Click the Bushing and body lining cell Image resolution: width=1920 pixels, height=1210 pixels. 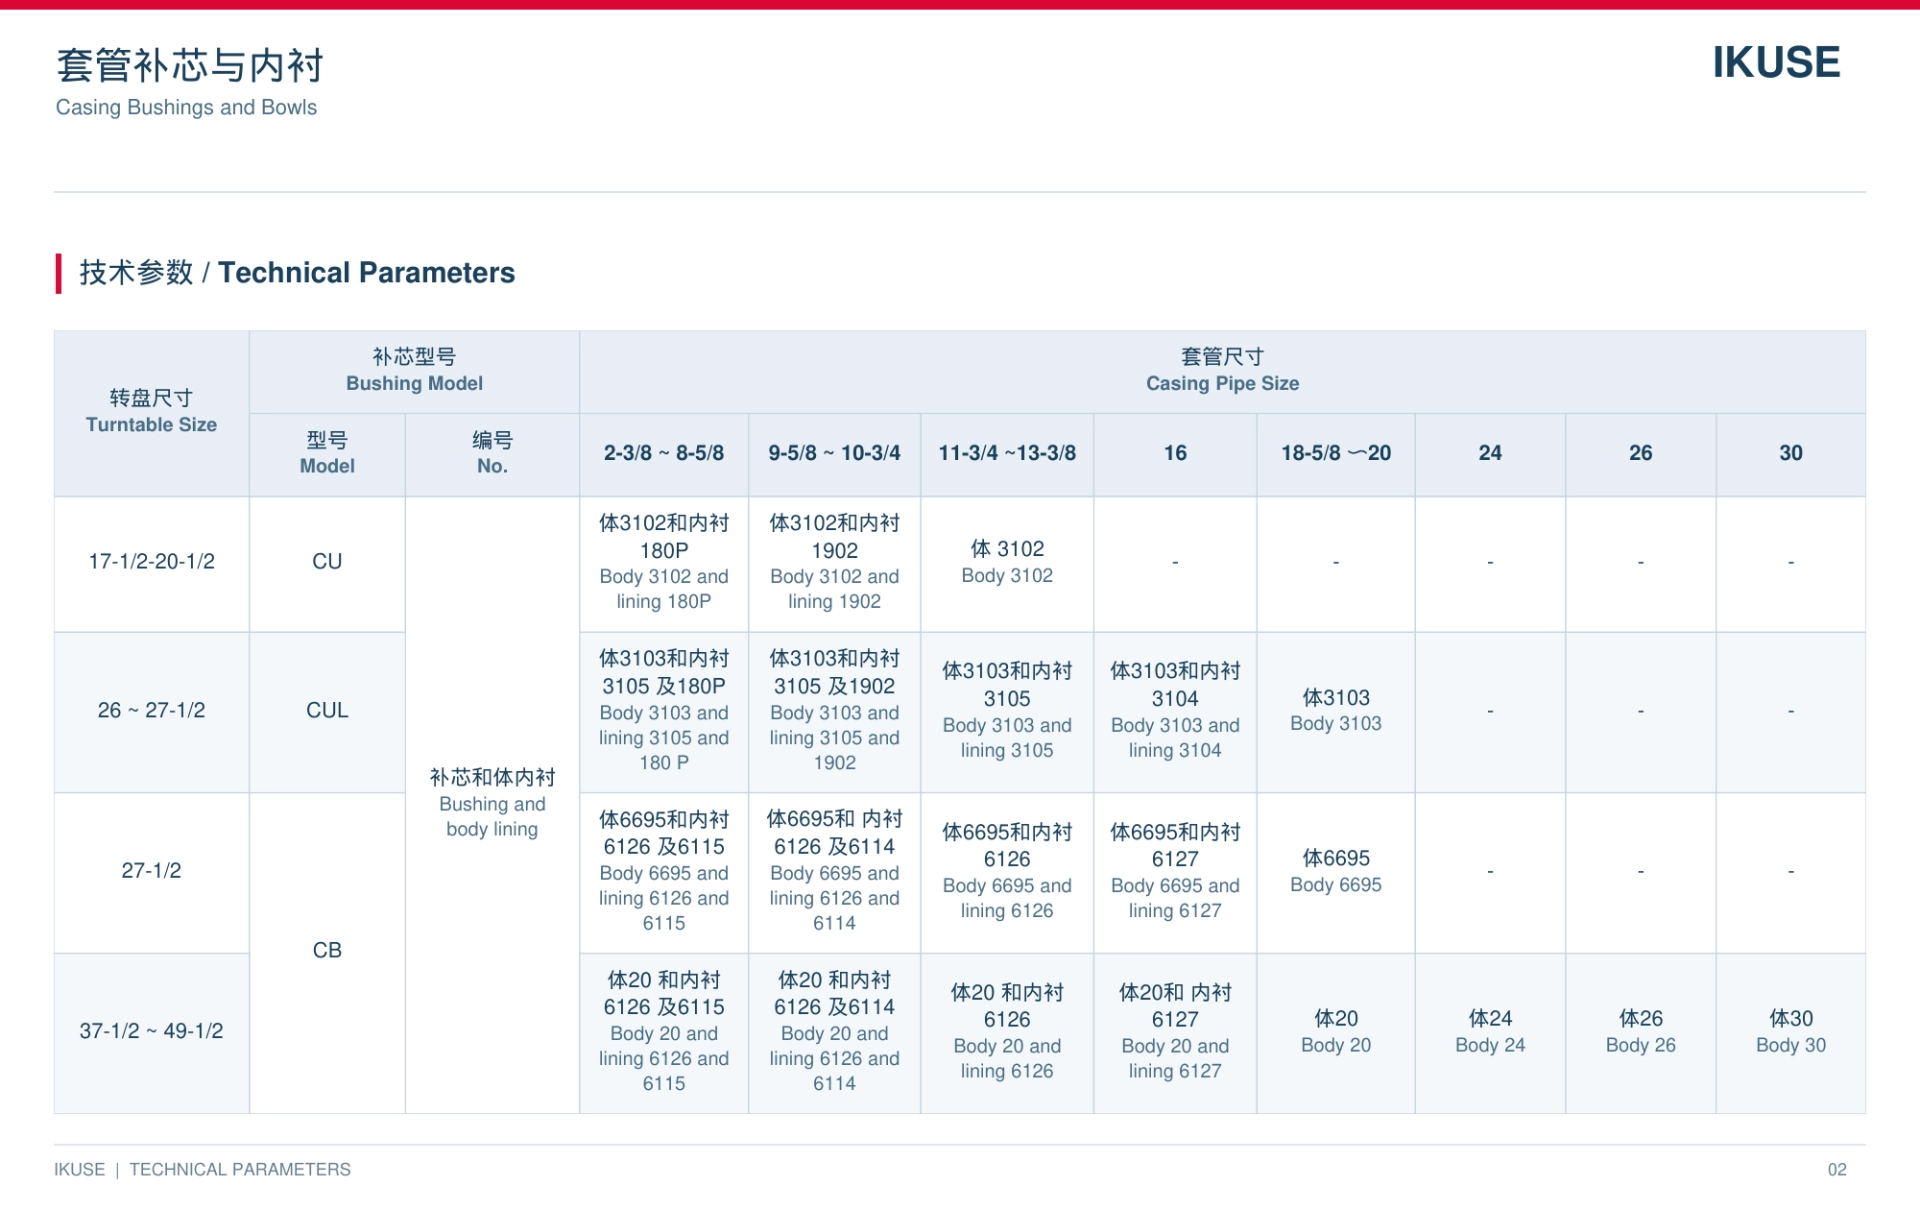pos(492,804)
